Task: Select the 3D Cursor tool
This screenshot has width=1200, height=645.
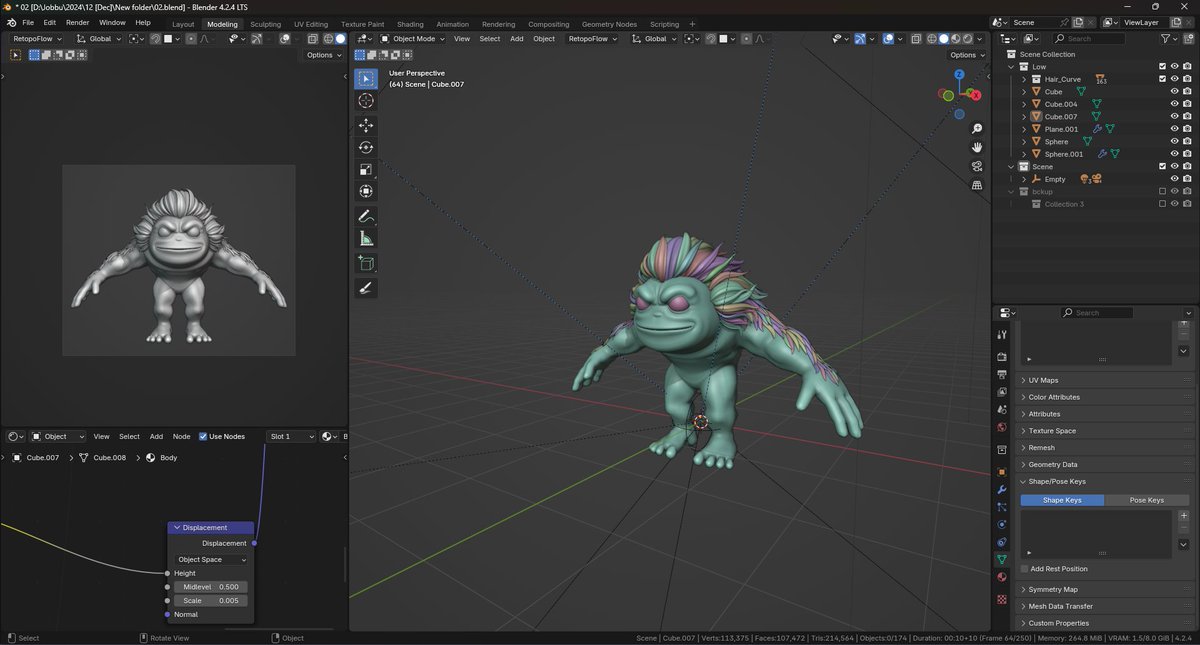Action: click(366, 100)
